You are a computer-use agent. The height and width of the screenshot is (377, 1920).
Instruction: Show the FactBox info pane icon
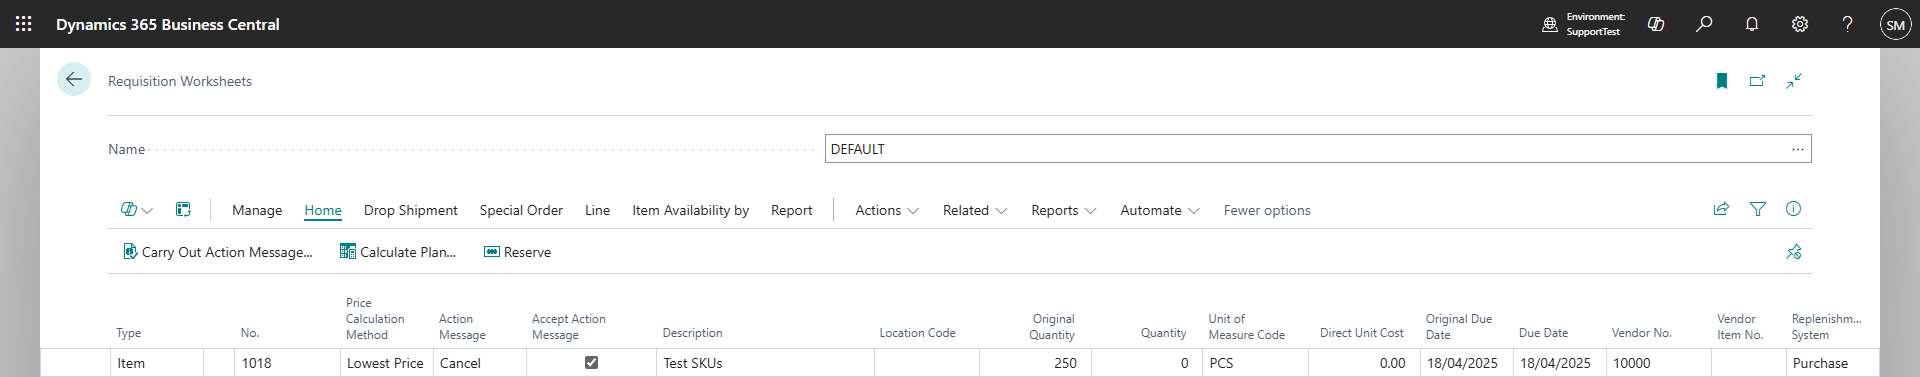pyautogui.click(x=1793, y=209)
